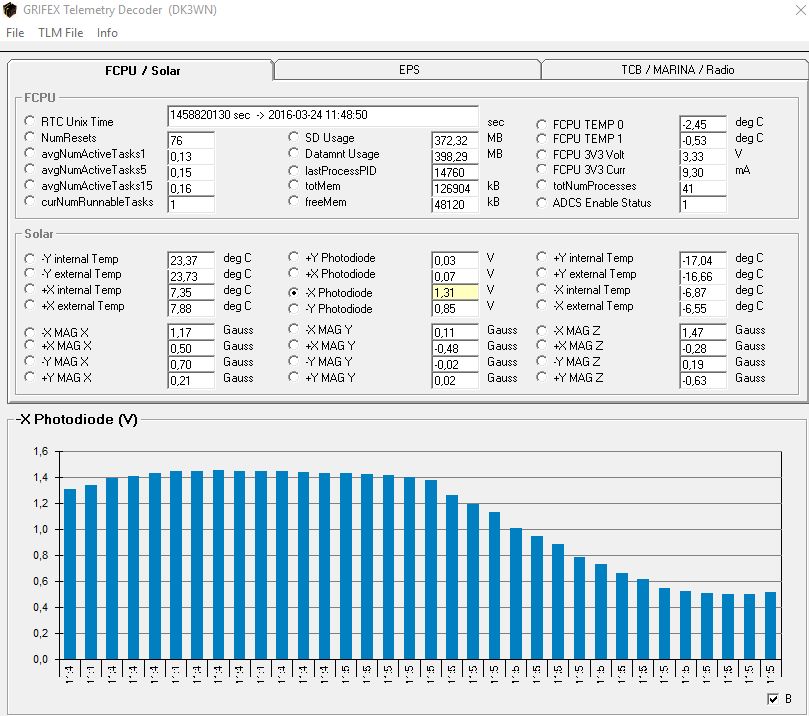Select the RTC Unix Time radio button

(x=30, y=121)
